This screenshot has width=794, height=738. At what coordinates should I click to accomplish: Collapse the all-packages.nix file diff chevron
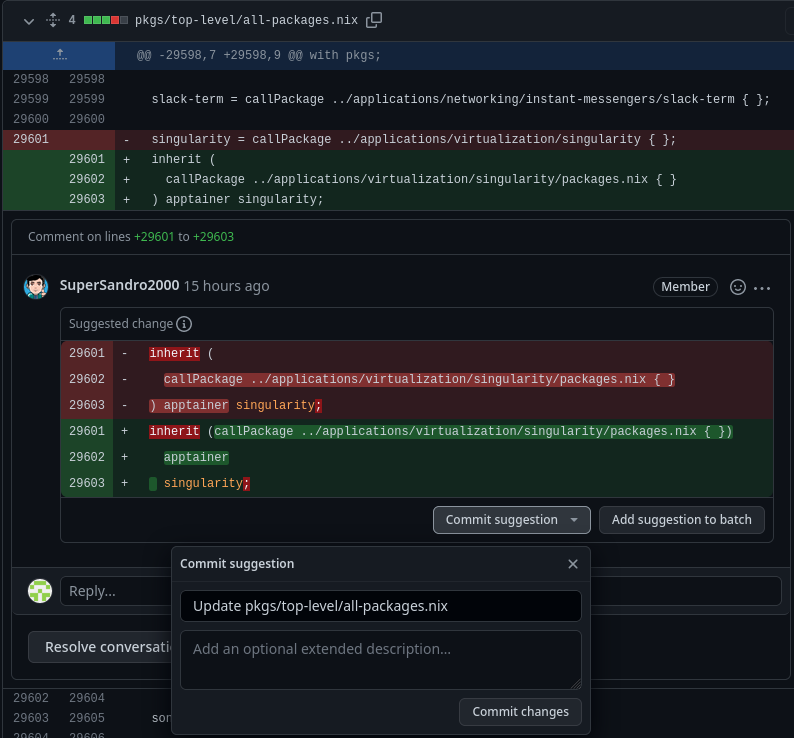pyautogui.click(x=29, y=21)
